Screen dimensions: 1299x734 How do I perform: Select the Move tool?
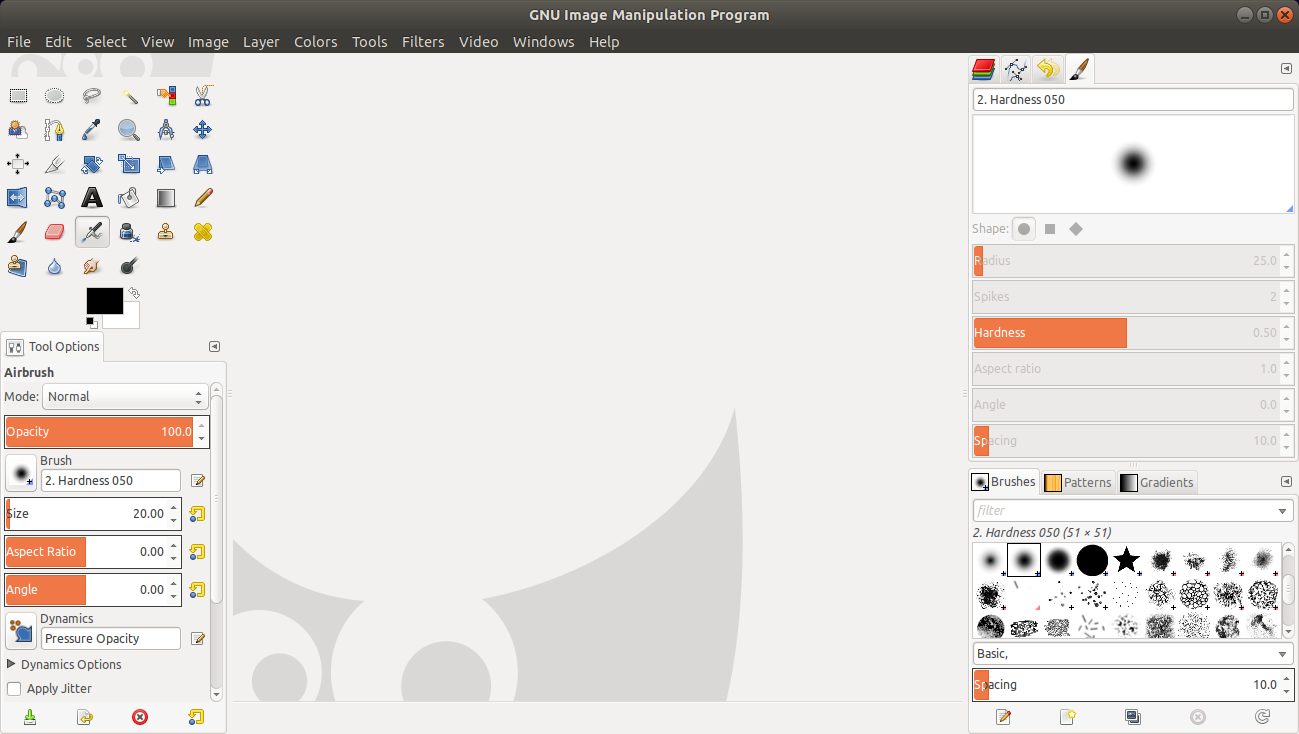click(202, 130)
